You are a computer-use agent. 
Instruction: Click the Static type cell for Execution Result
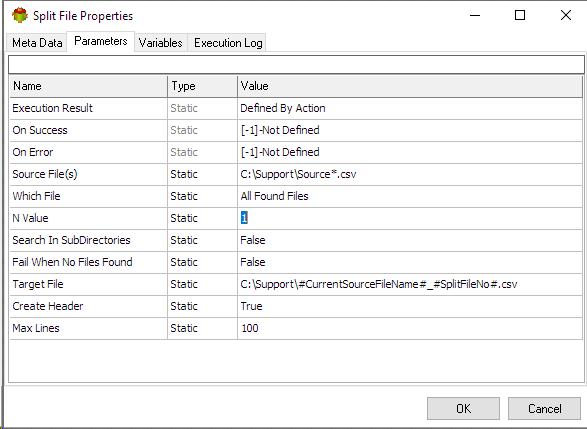click(203, 108)
